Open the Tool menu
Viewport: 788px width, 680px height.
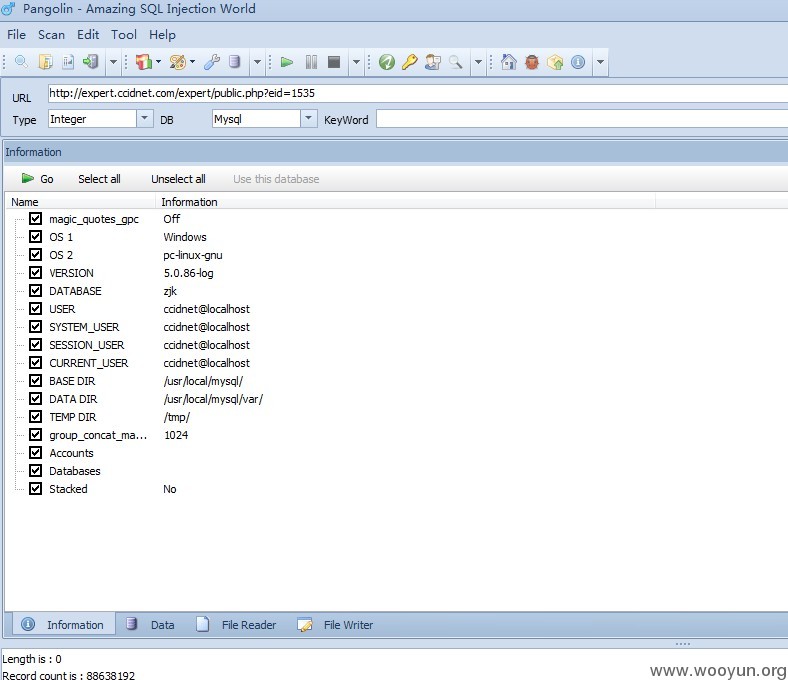tap(124, 35)
